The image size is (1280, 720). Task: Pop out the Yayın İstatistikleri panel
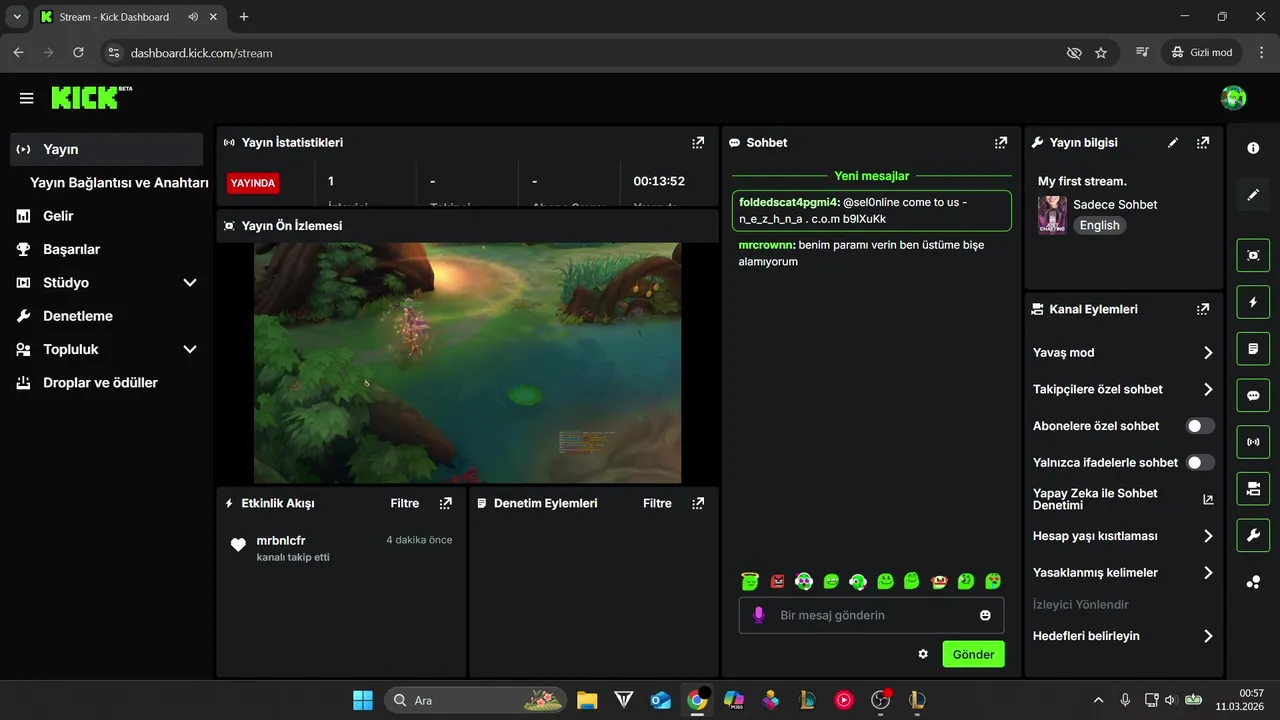click(698, 143)
